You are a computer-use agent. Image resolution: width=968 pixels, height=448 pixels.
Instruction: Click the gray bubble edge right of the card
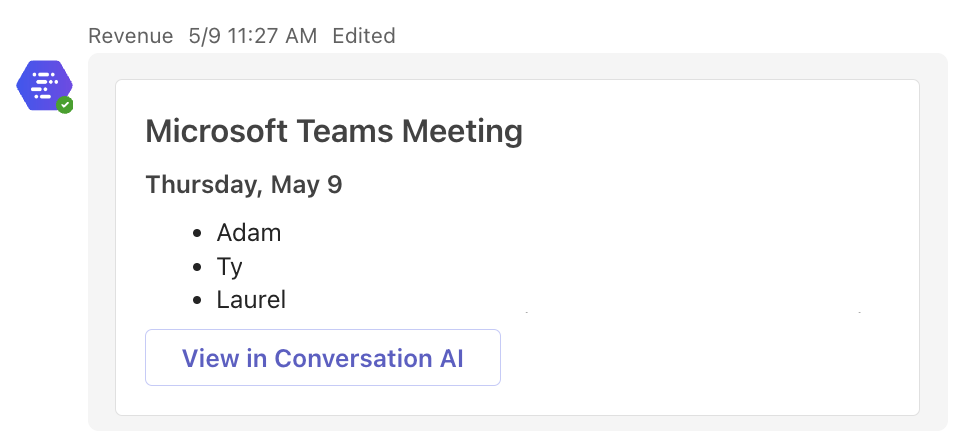point(933,240)
